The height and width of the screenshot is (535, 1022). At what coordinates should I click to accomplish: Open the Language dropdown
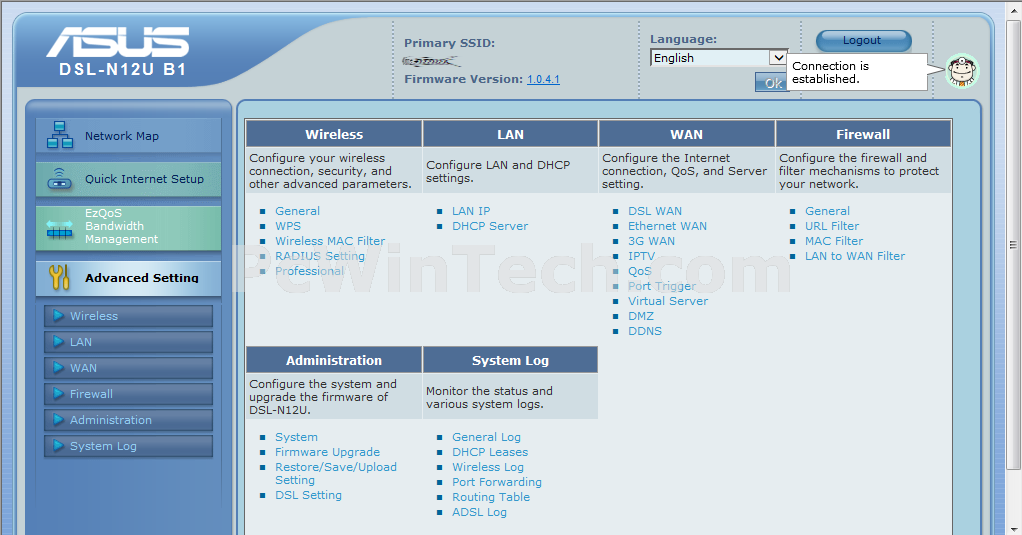pos(719,58)
